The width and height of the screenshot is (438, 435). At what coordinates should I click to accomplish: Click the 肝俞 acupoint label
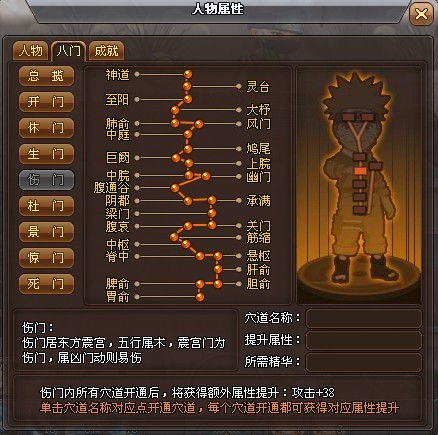click(x=258, y=270)
